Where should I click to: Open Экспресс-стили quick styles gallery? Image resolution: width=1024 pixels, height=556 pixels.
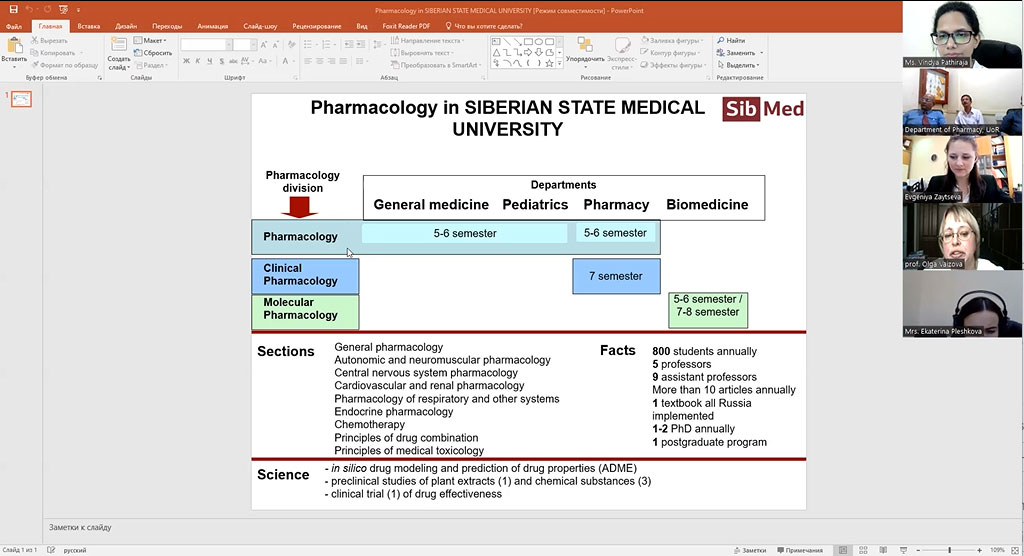[621, 54]
